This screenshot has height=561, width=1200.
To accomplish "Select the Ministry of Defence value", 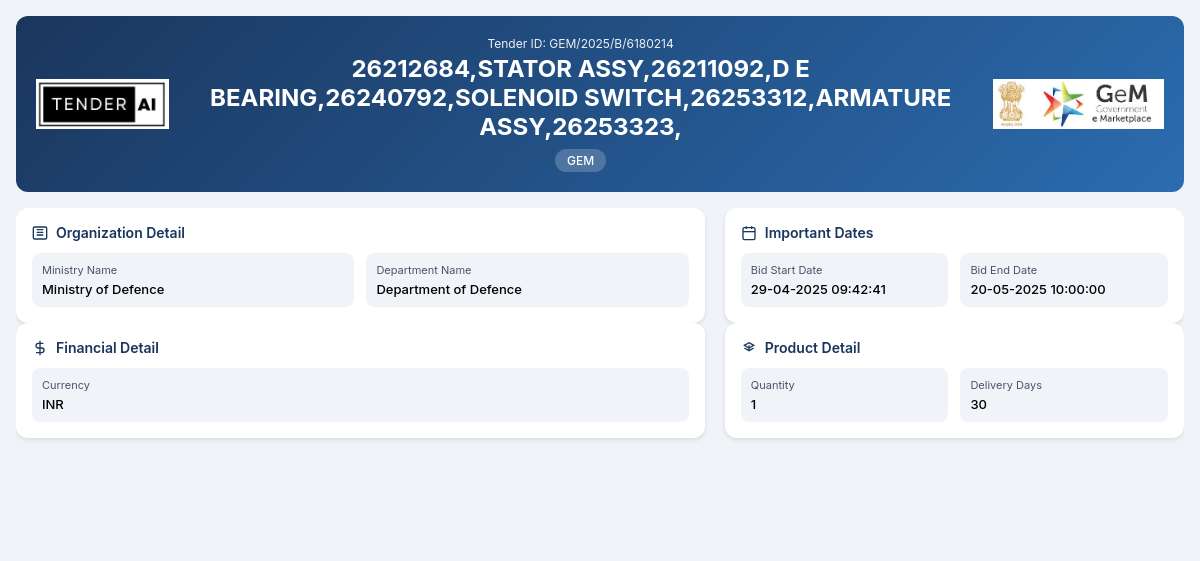I will (x=103, y=290).
